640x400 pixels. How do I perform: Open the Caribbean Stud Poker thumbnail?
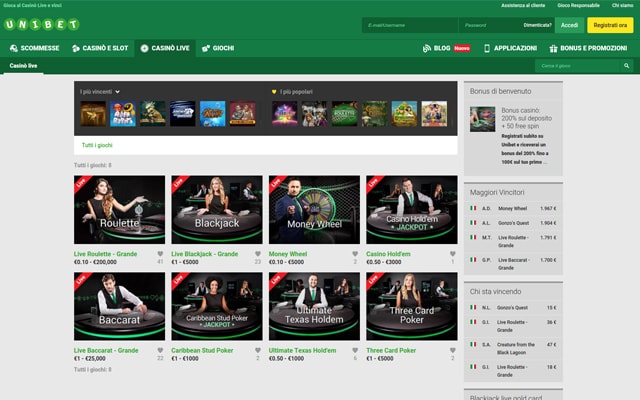[x=217, y=306]
